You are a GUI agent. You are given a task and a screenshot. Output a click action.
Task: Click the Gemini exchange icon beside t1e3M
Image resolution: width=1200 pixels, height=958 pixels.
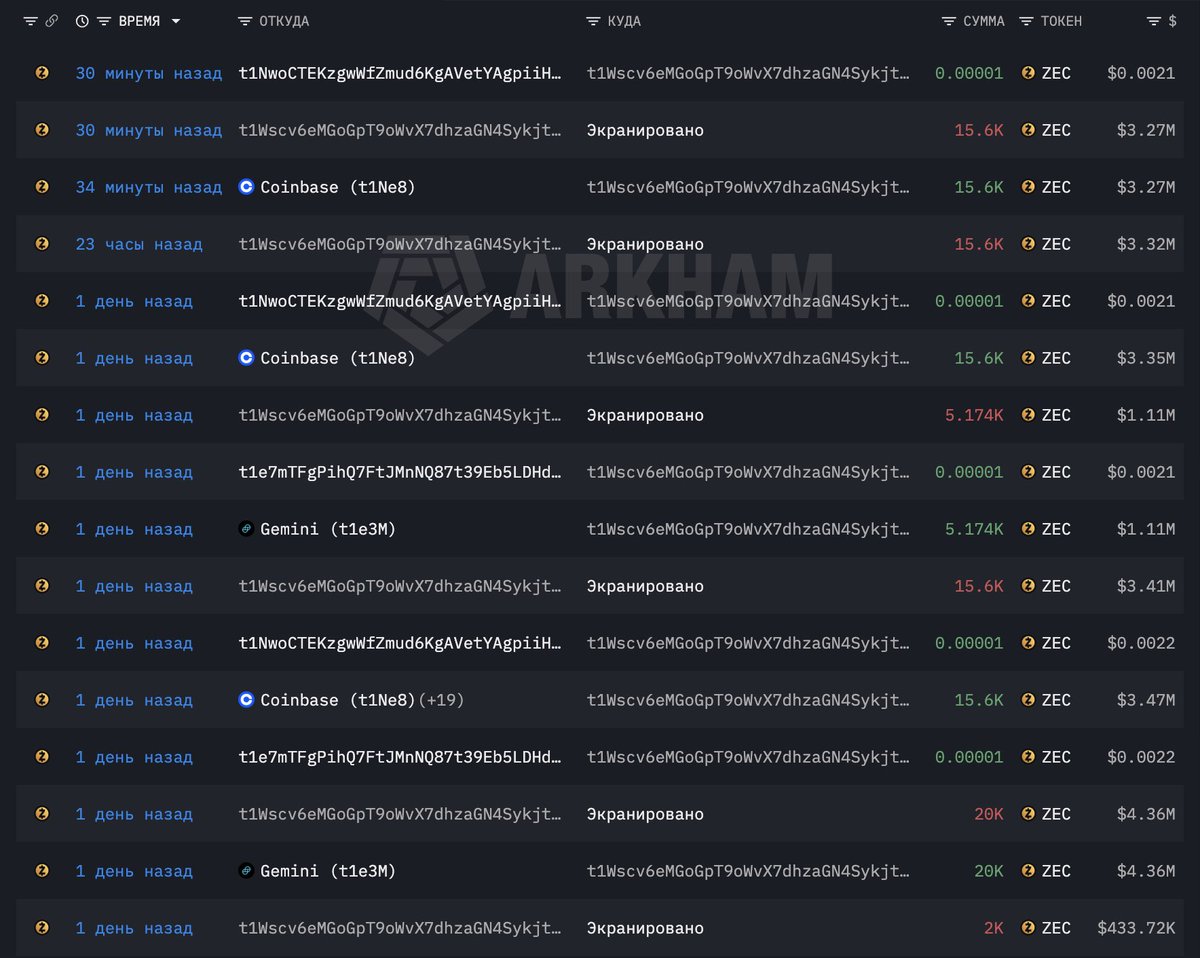pyautogui.click(x=249, y=529)
